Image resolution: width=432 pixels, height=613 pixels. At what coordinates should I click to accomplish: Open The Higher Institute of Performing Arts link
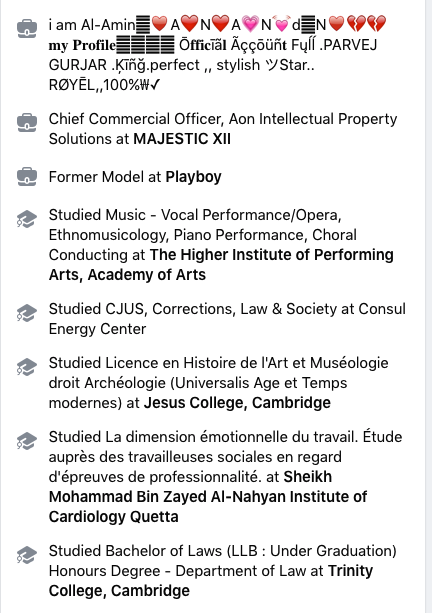tap(221, 265)
